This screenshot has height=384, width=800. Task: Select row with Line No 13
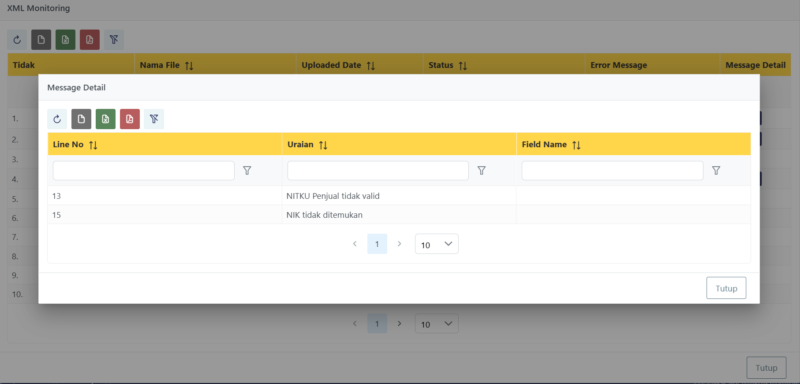pos(399,196)
